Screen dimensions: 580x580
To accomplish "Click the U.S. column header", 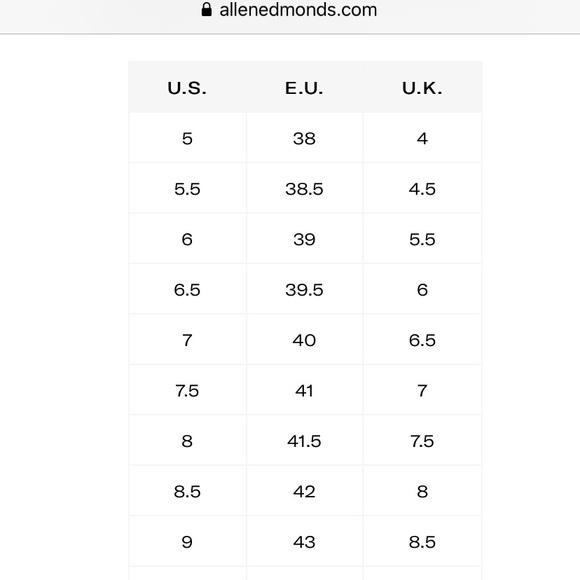I will click(187, 87).
